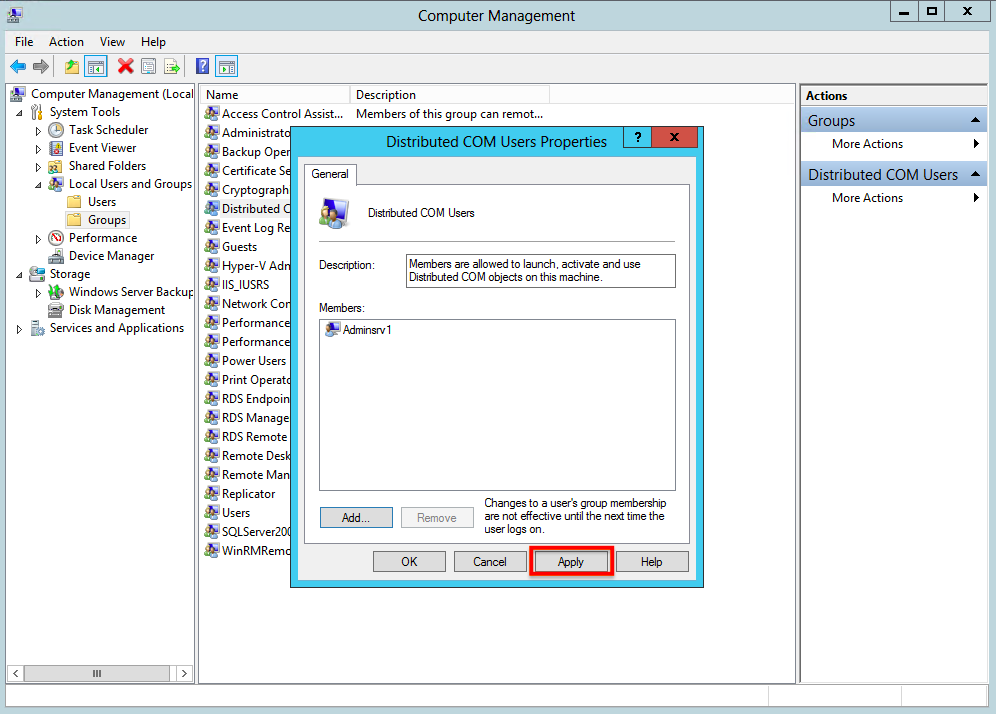Click the Forward arrow toolbar icon
This screenshot has width=996, height=714.
pos(41,66)
